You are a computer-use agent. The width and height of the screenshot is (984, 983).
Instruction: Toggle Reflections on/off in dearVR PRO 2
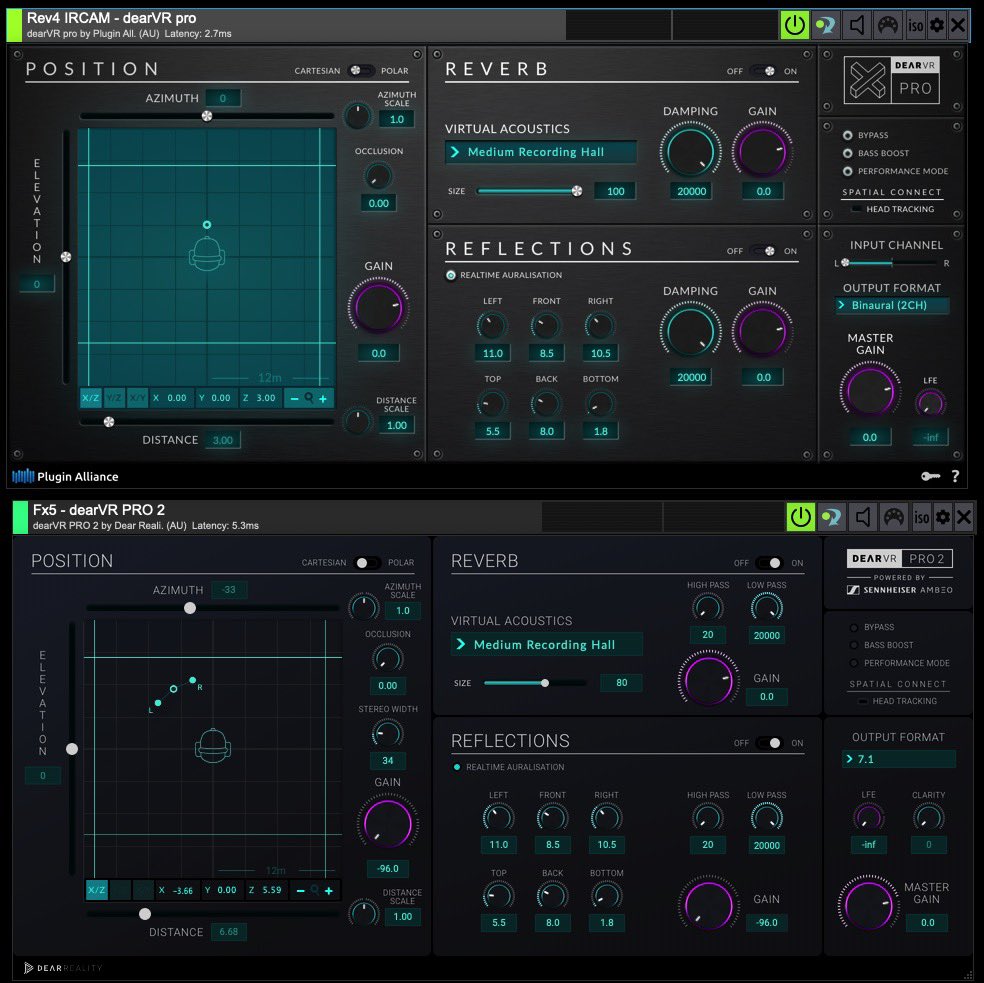pos(769,743)
